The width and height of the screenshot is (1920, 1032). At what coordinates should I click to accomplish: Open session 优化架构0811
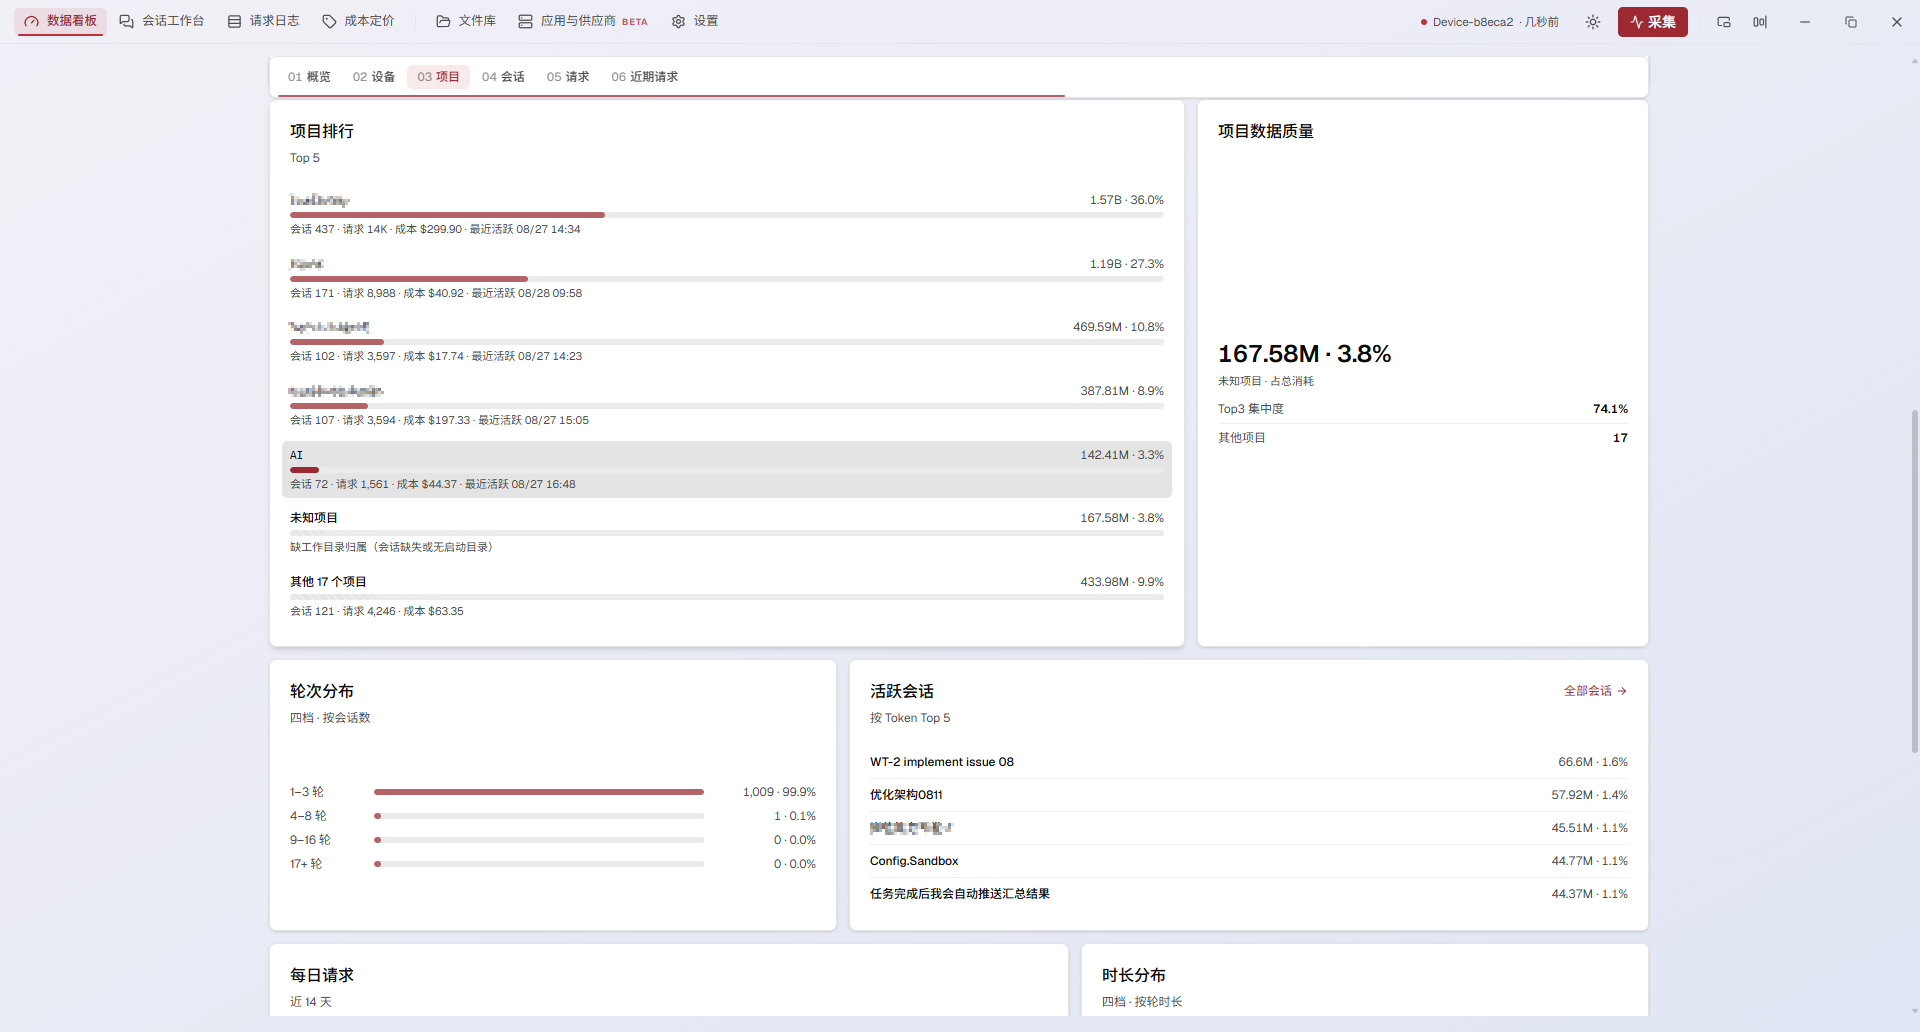pyautogui.click(x=1249, y=795)
